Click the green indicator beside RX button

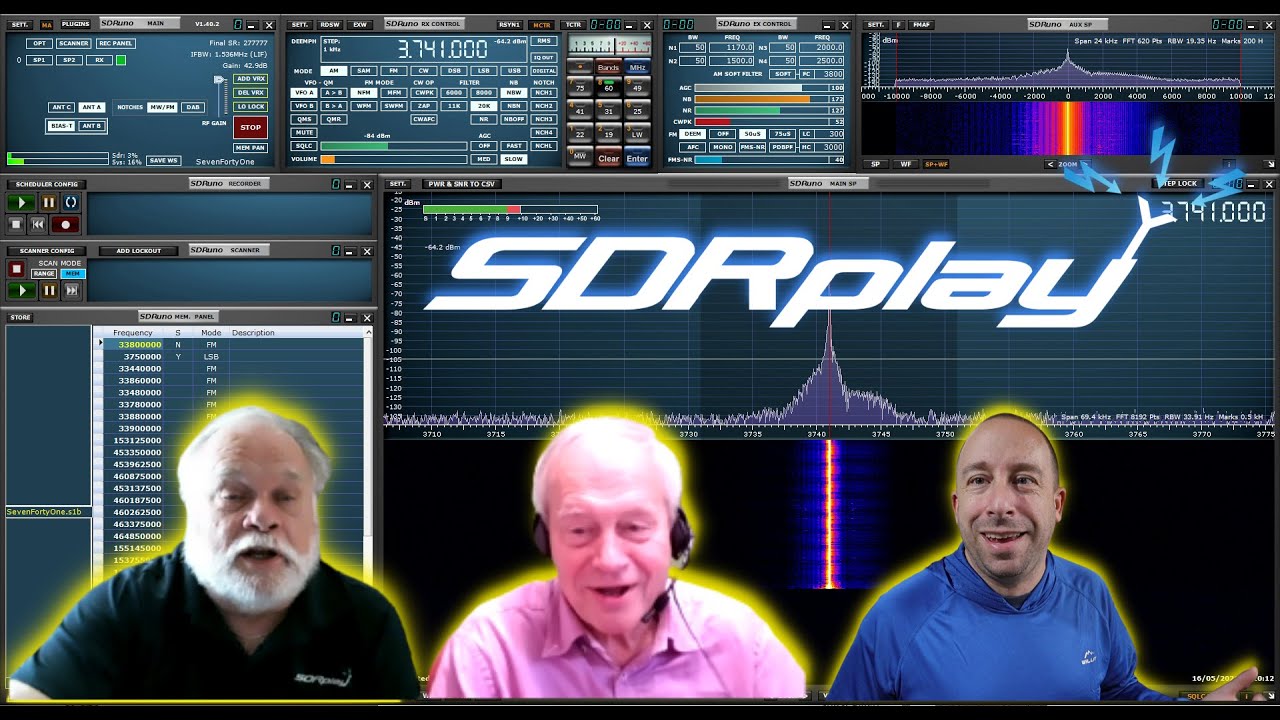click(x=121, y=60)
